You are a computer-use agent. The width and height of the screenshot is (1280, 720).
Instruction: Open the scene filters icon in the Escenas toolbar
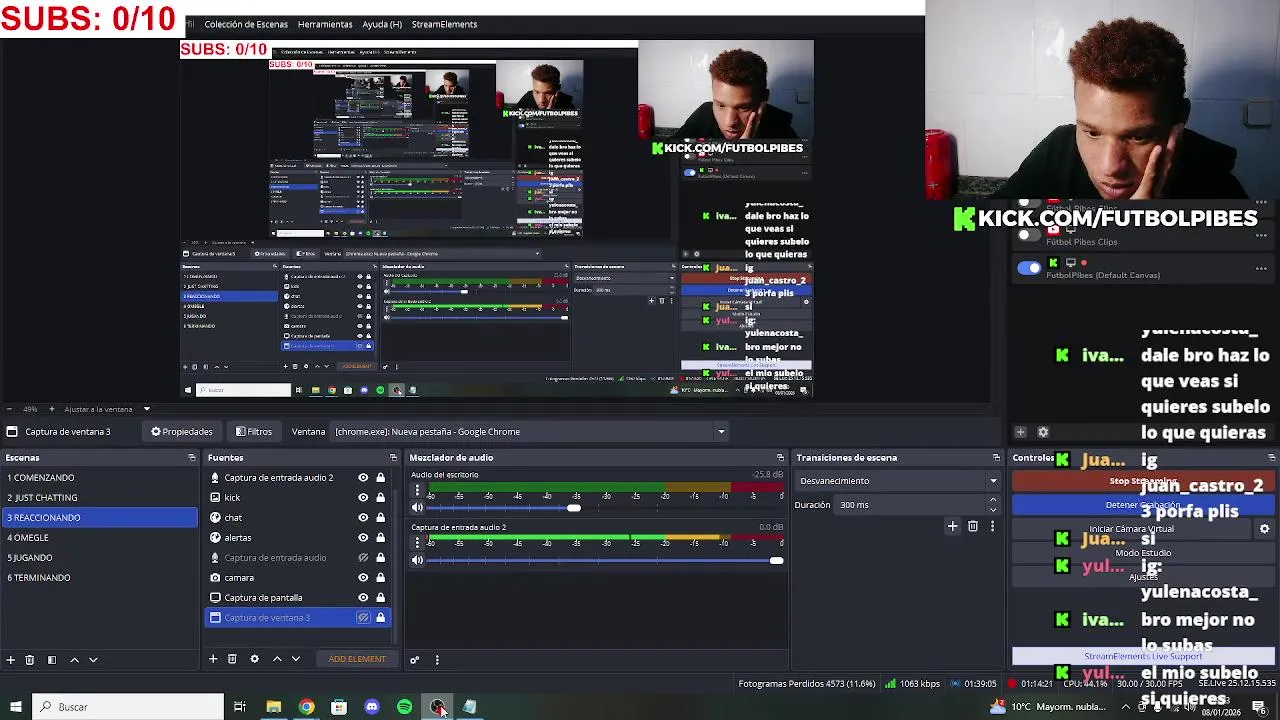point(52,660)
